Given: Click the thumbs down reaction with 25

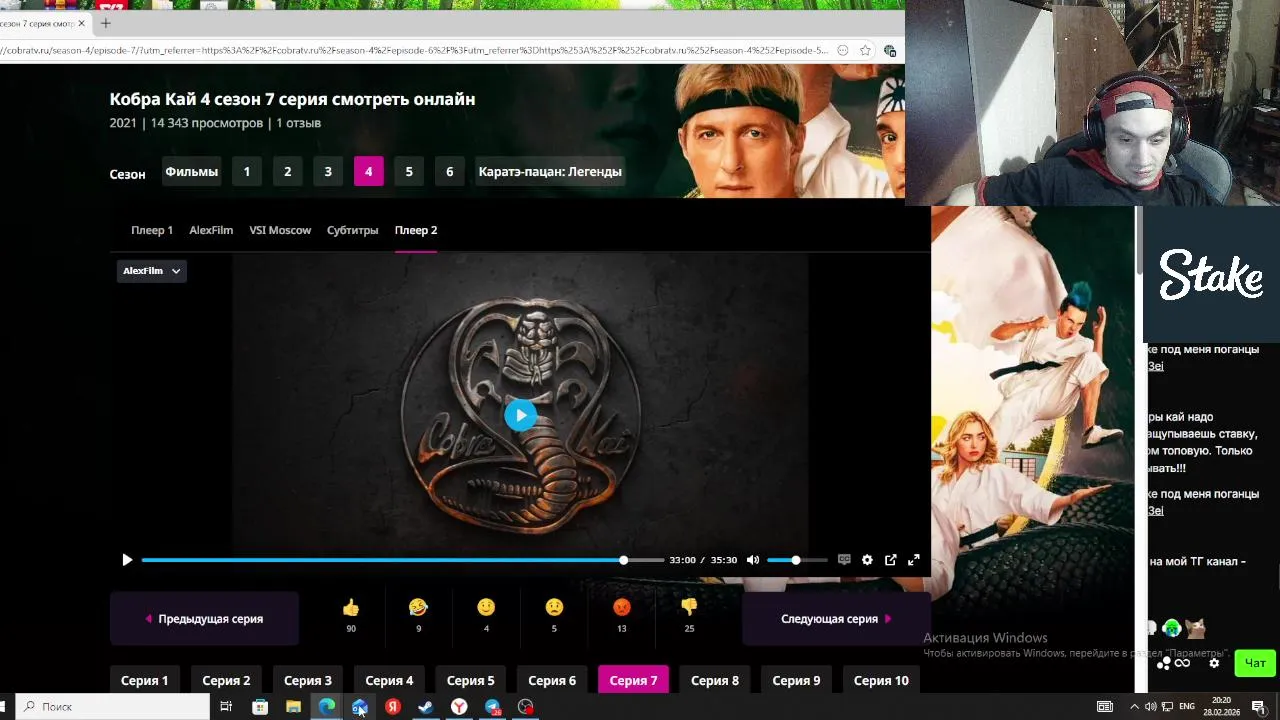Looking at the screenshot, I should point(689,615).
